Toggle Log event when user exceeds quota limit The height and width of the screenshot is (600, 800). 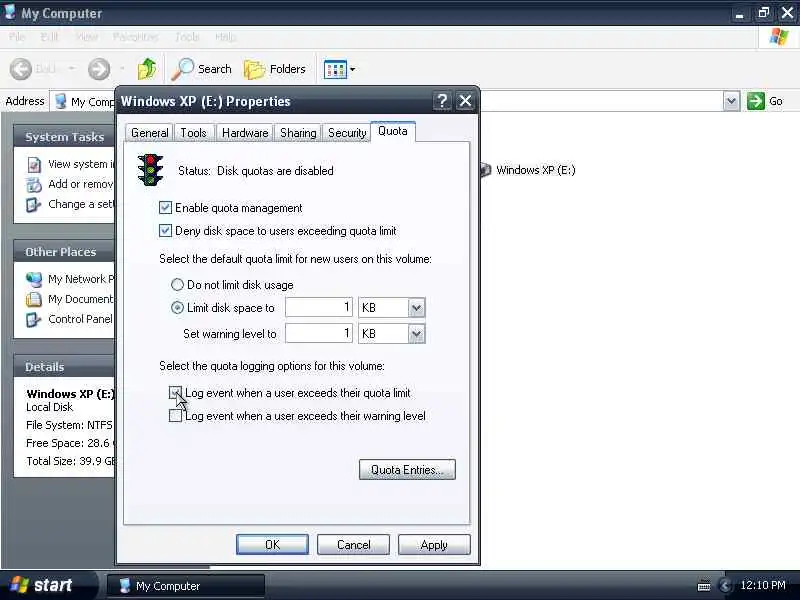(175, 393)
